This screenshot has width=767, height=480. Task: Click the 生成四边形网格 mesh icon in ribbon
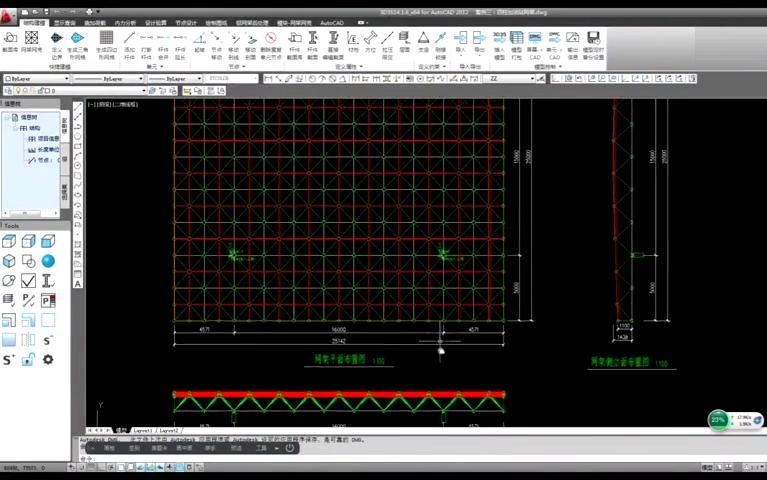[106, 38]
